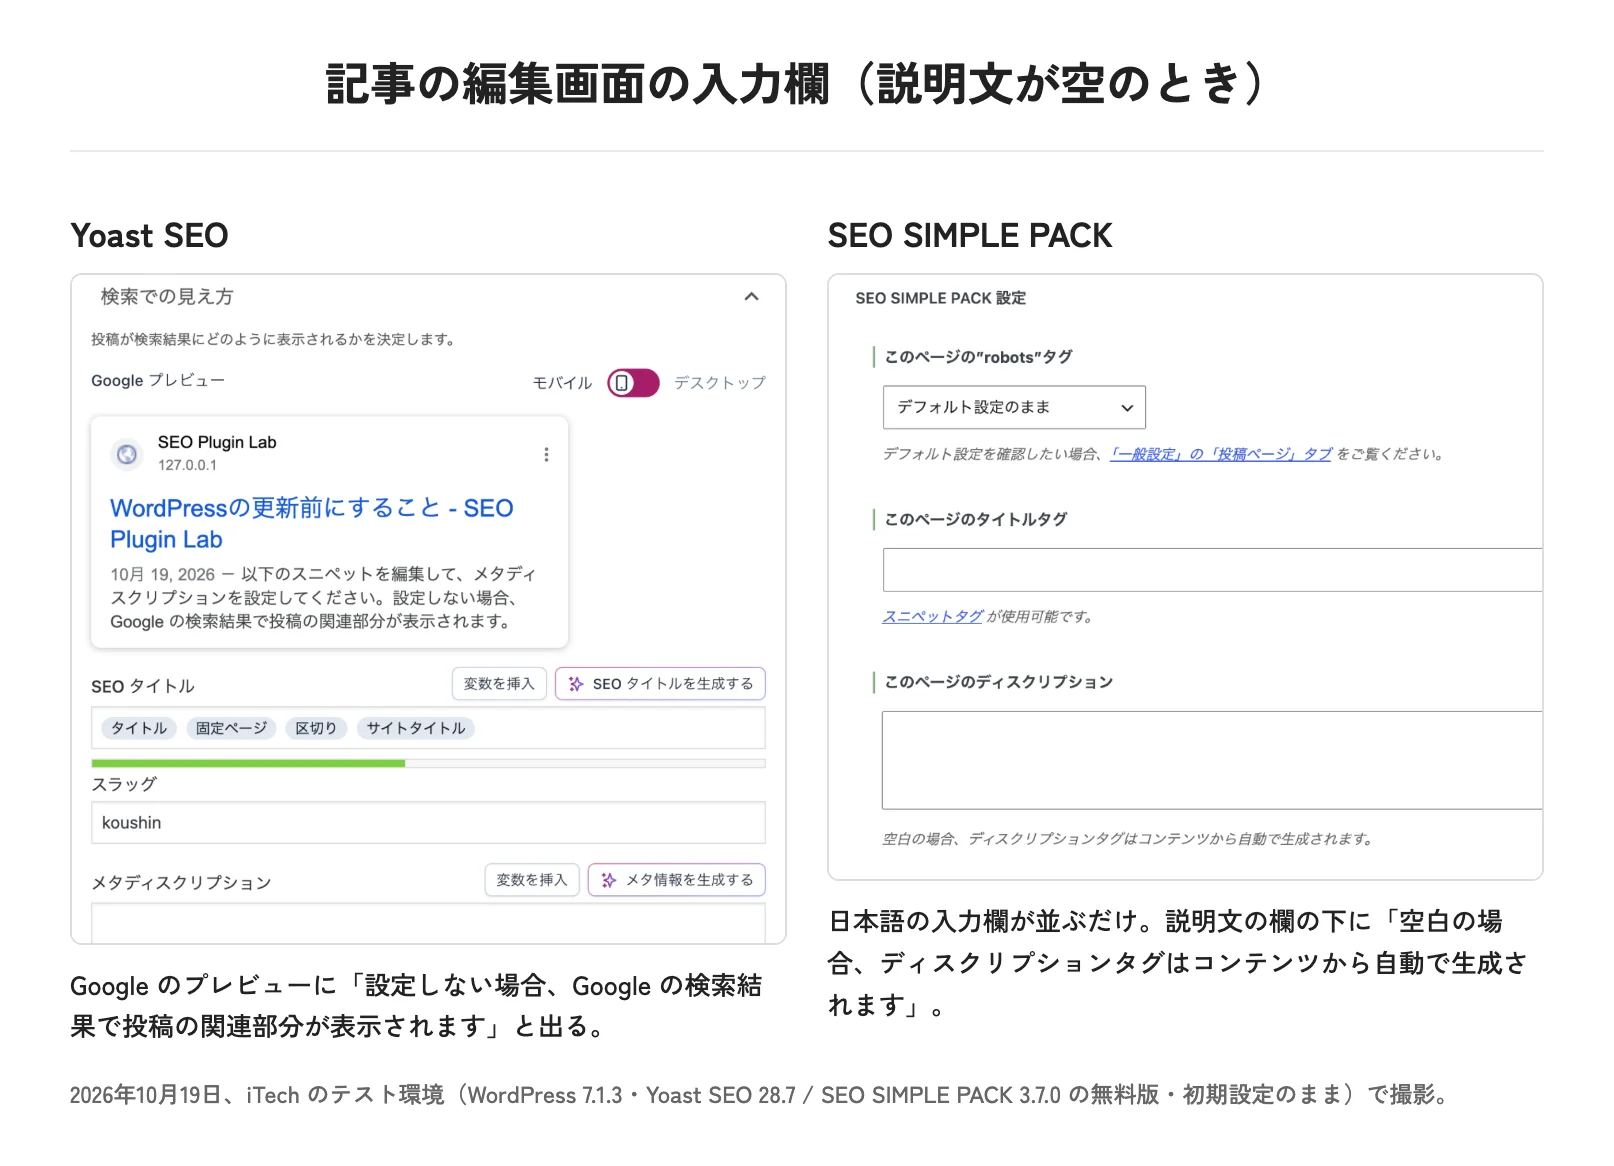Click the 127.0.0.1 URL text
This screenshot has width=1614, height=1166.
coord(187,465)
